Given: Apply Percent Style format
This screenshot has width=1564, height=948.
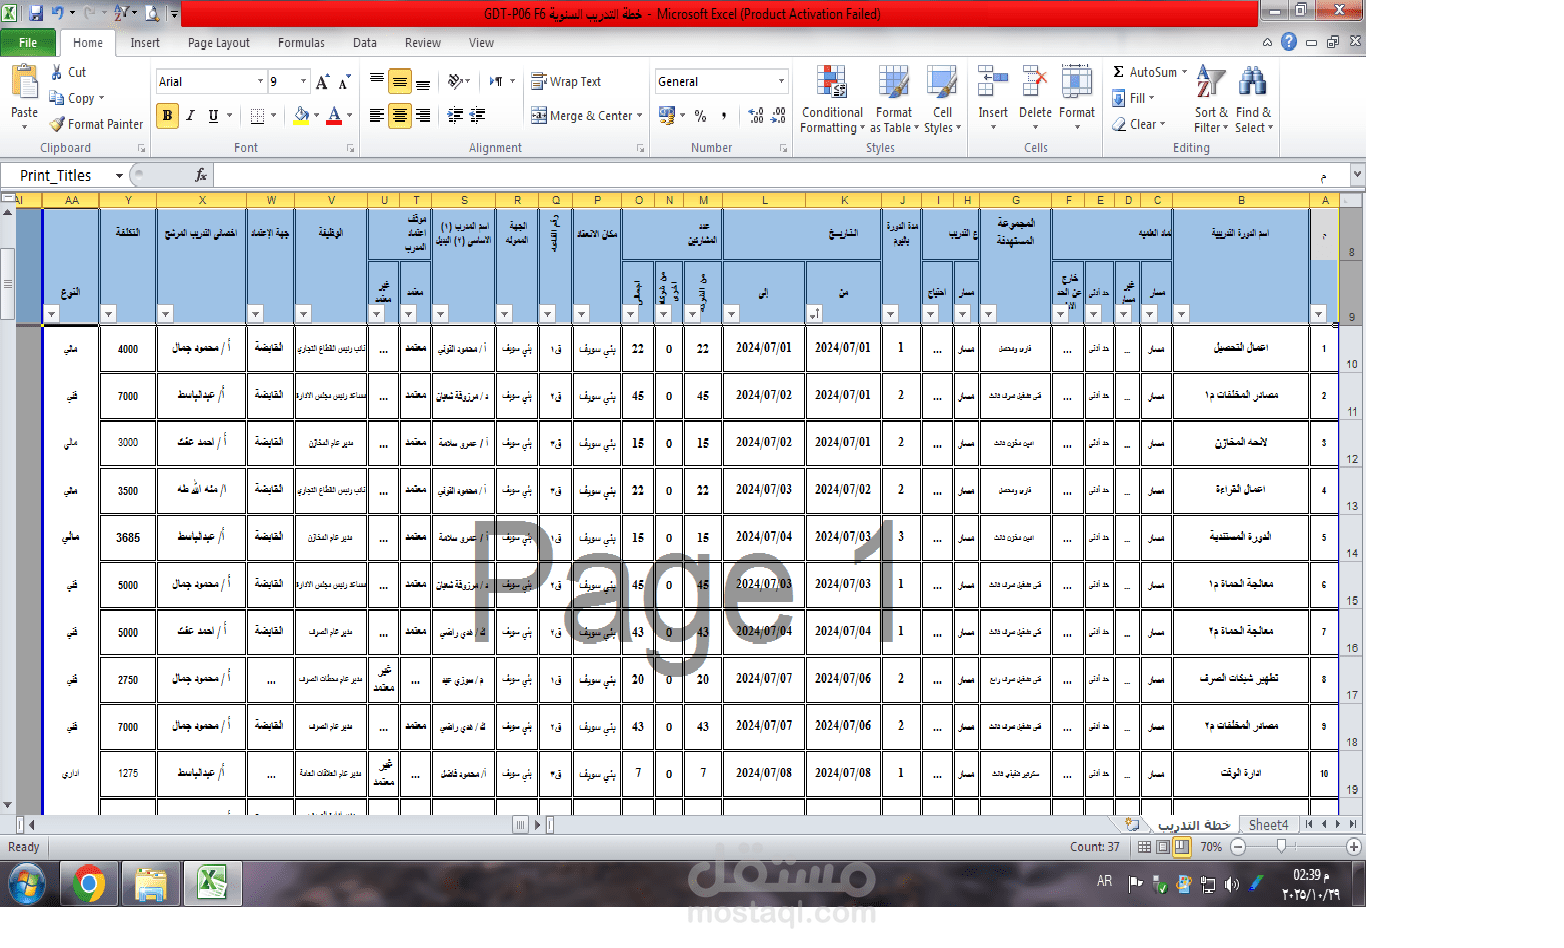Looking at the screenshot, I should 700,115.
